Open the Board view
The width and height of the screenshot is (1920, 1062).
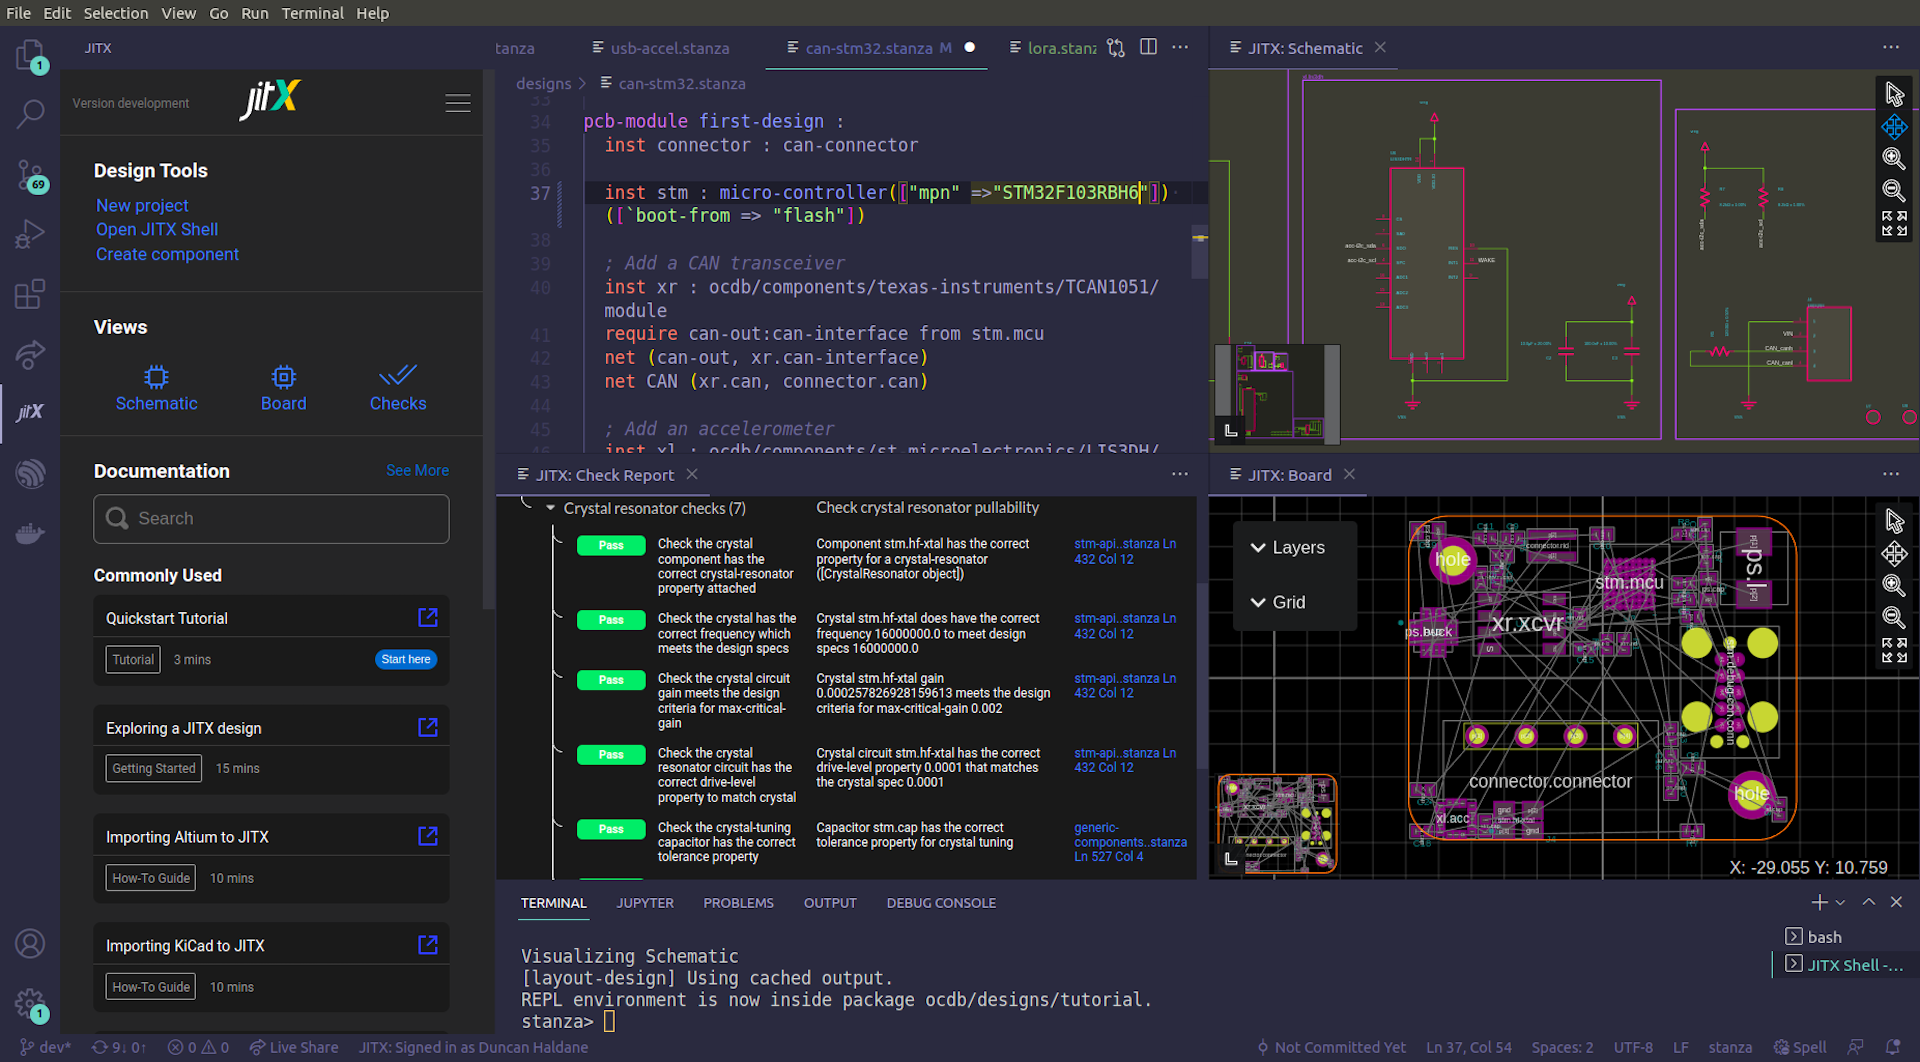click(283, 389)
